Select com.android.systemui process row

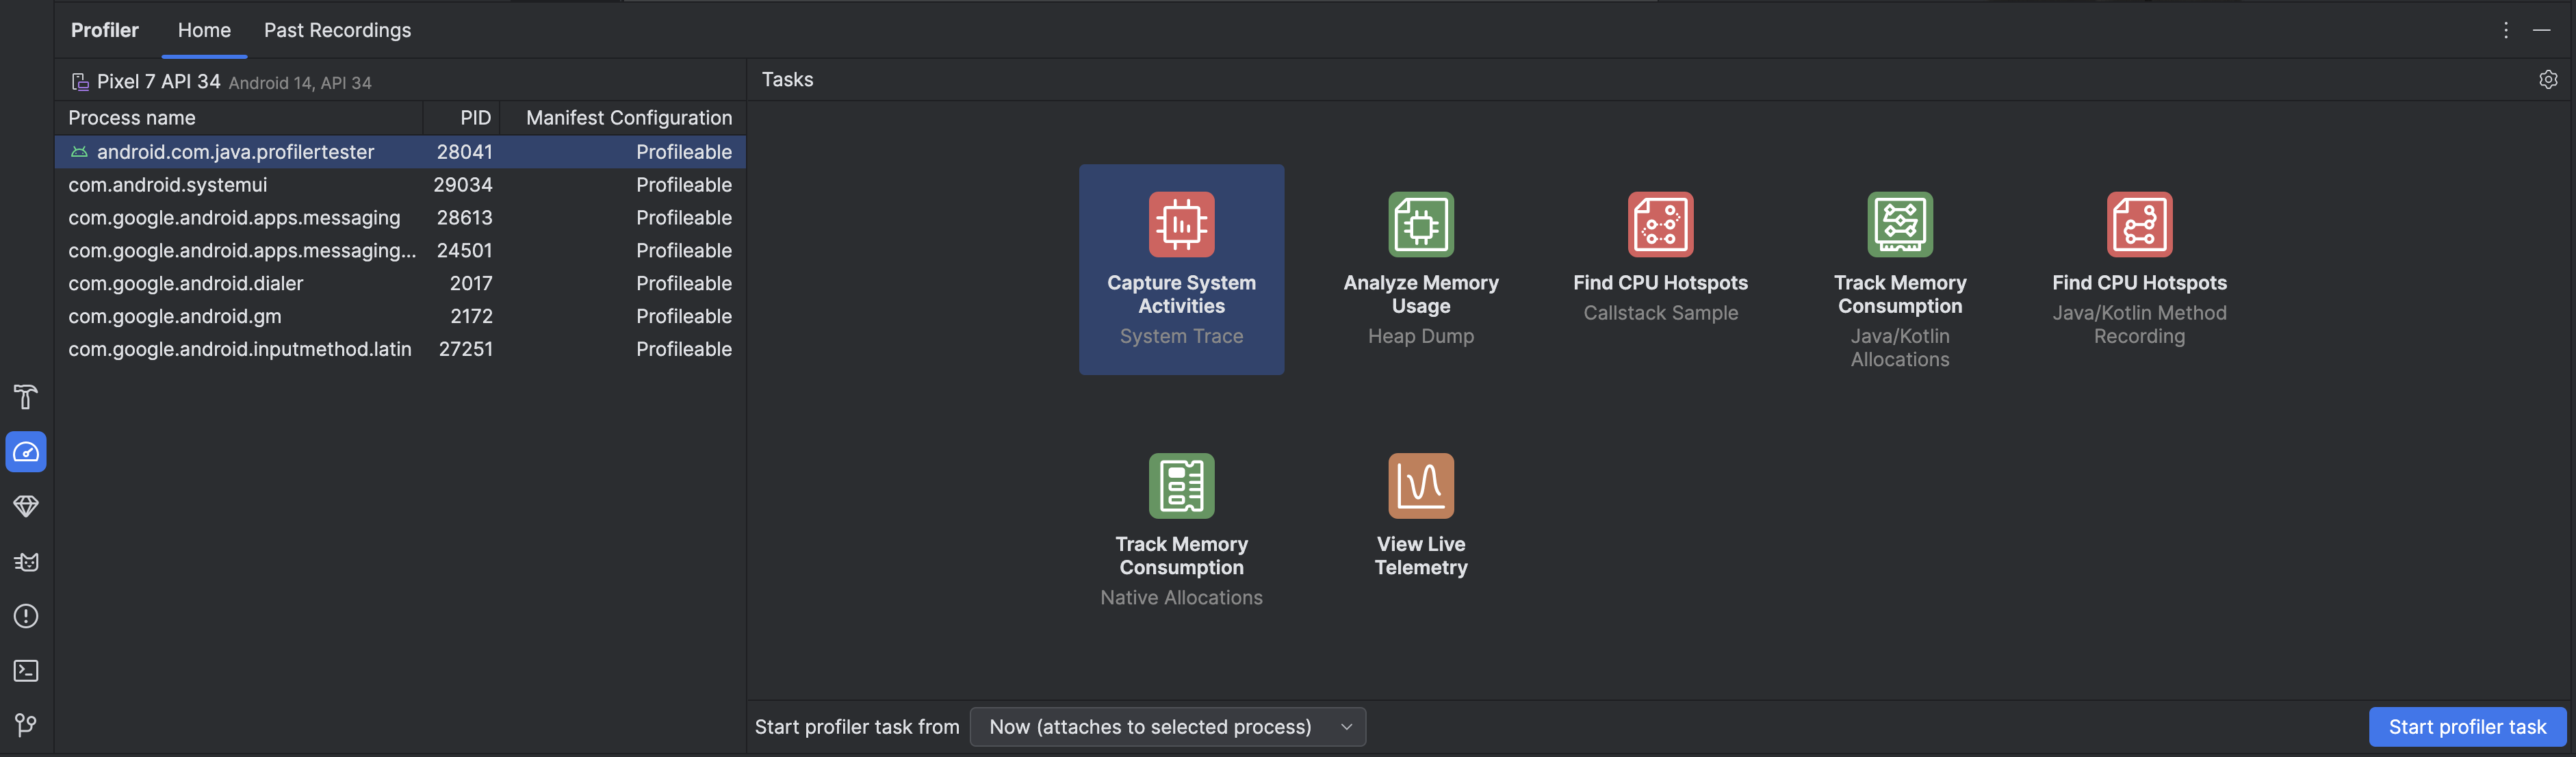click(x=401, y=185)
